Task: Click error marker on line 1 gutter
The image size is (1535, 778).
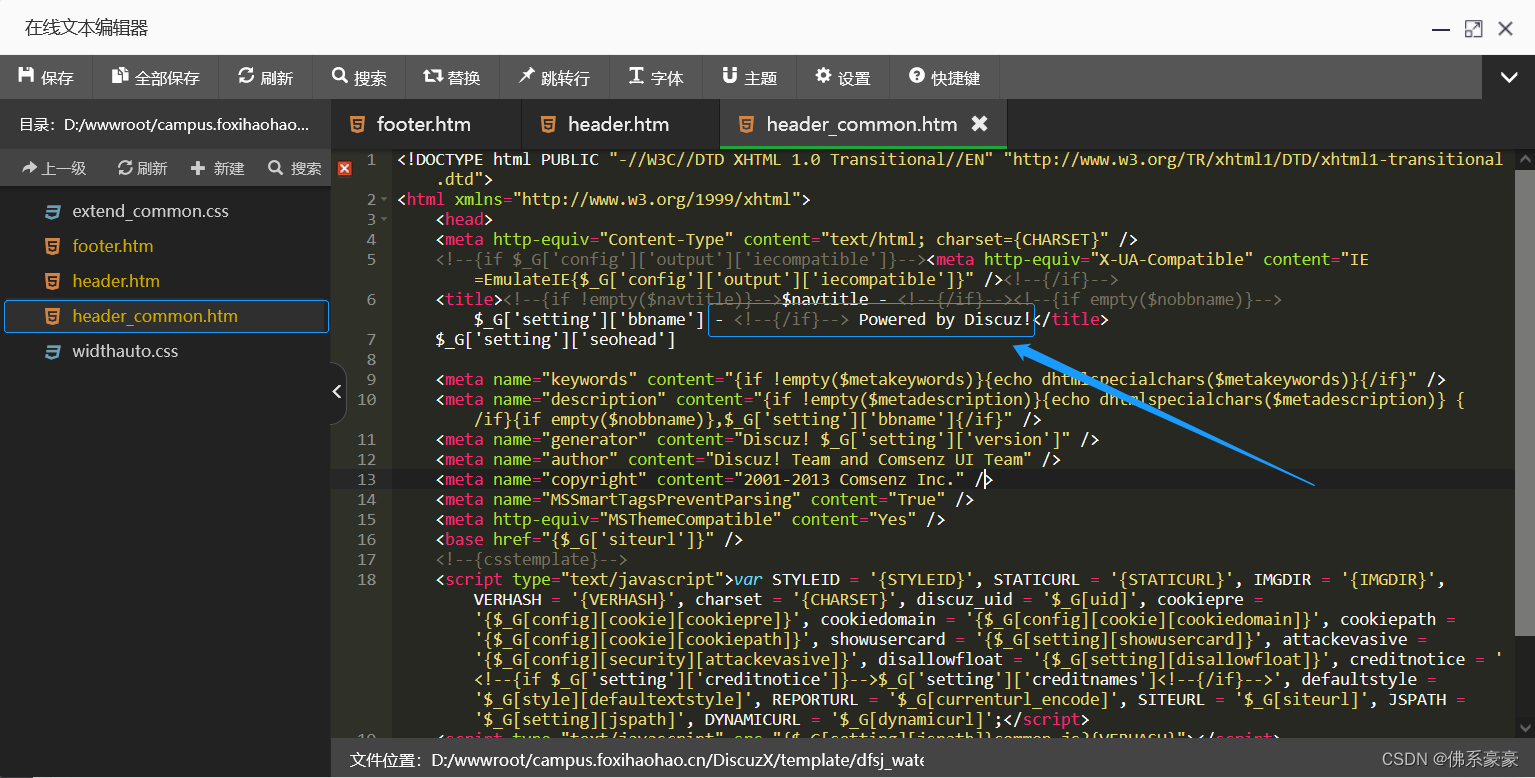Action: tap(345, 168)
